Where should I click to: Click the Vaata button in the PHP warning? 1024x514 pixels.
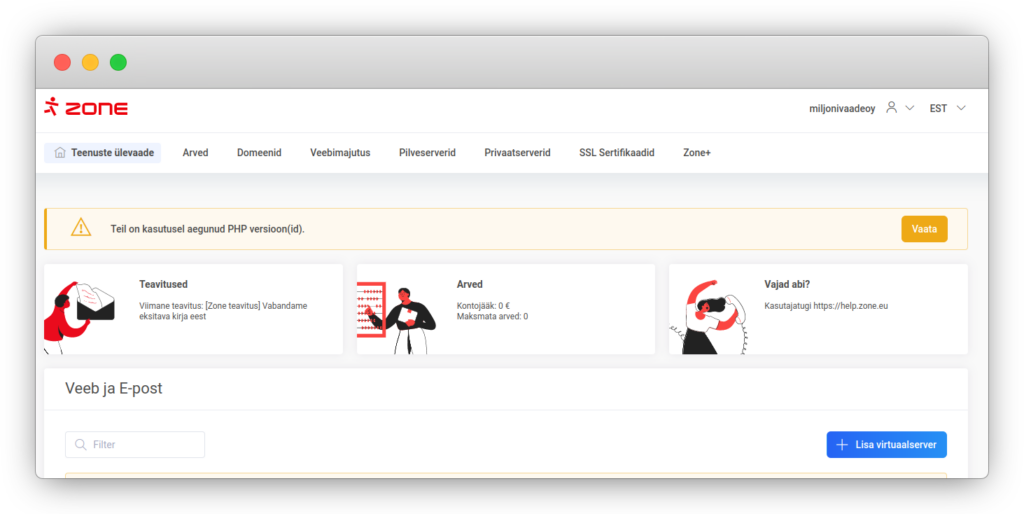(x=924, y=229)
